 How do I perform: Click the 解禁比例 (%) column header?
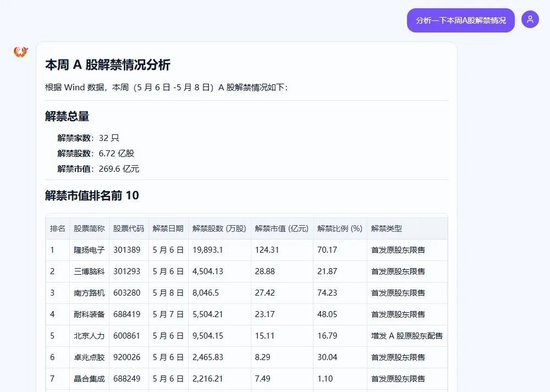coord(340,229)
